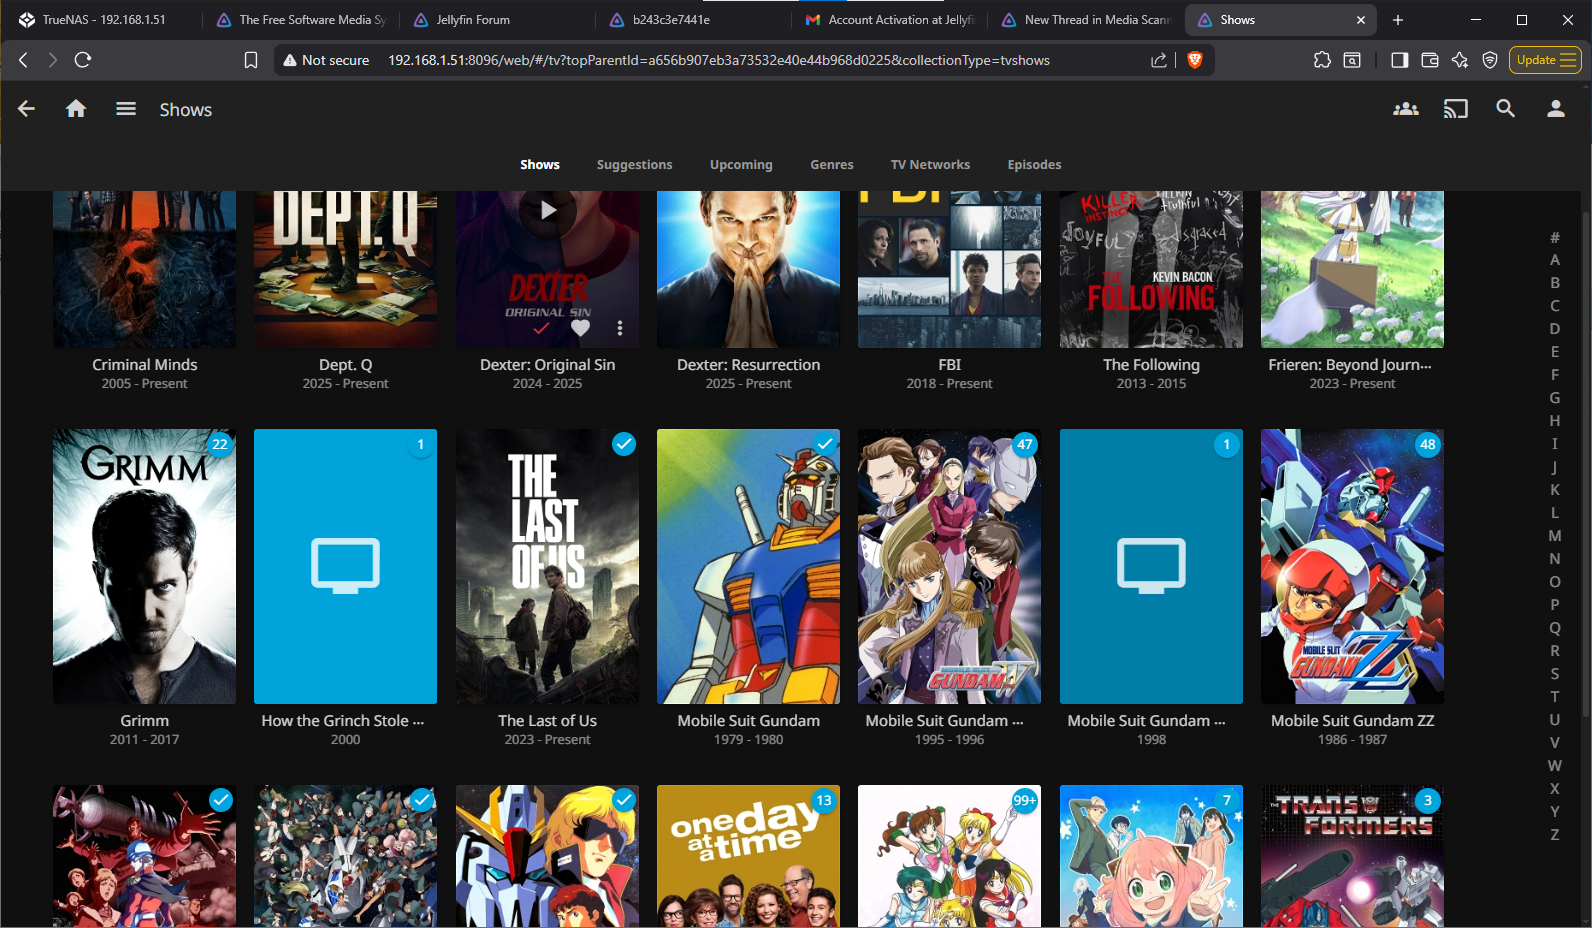The width and height of the screenshot is (1592, 928).
Task: Click the SyncPlay group icon
Action: (x=1406, y=109)
